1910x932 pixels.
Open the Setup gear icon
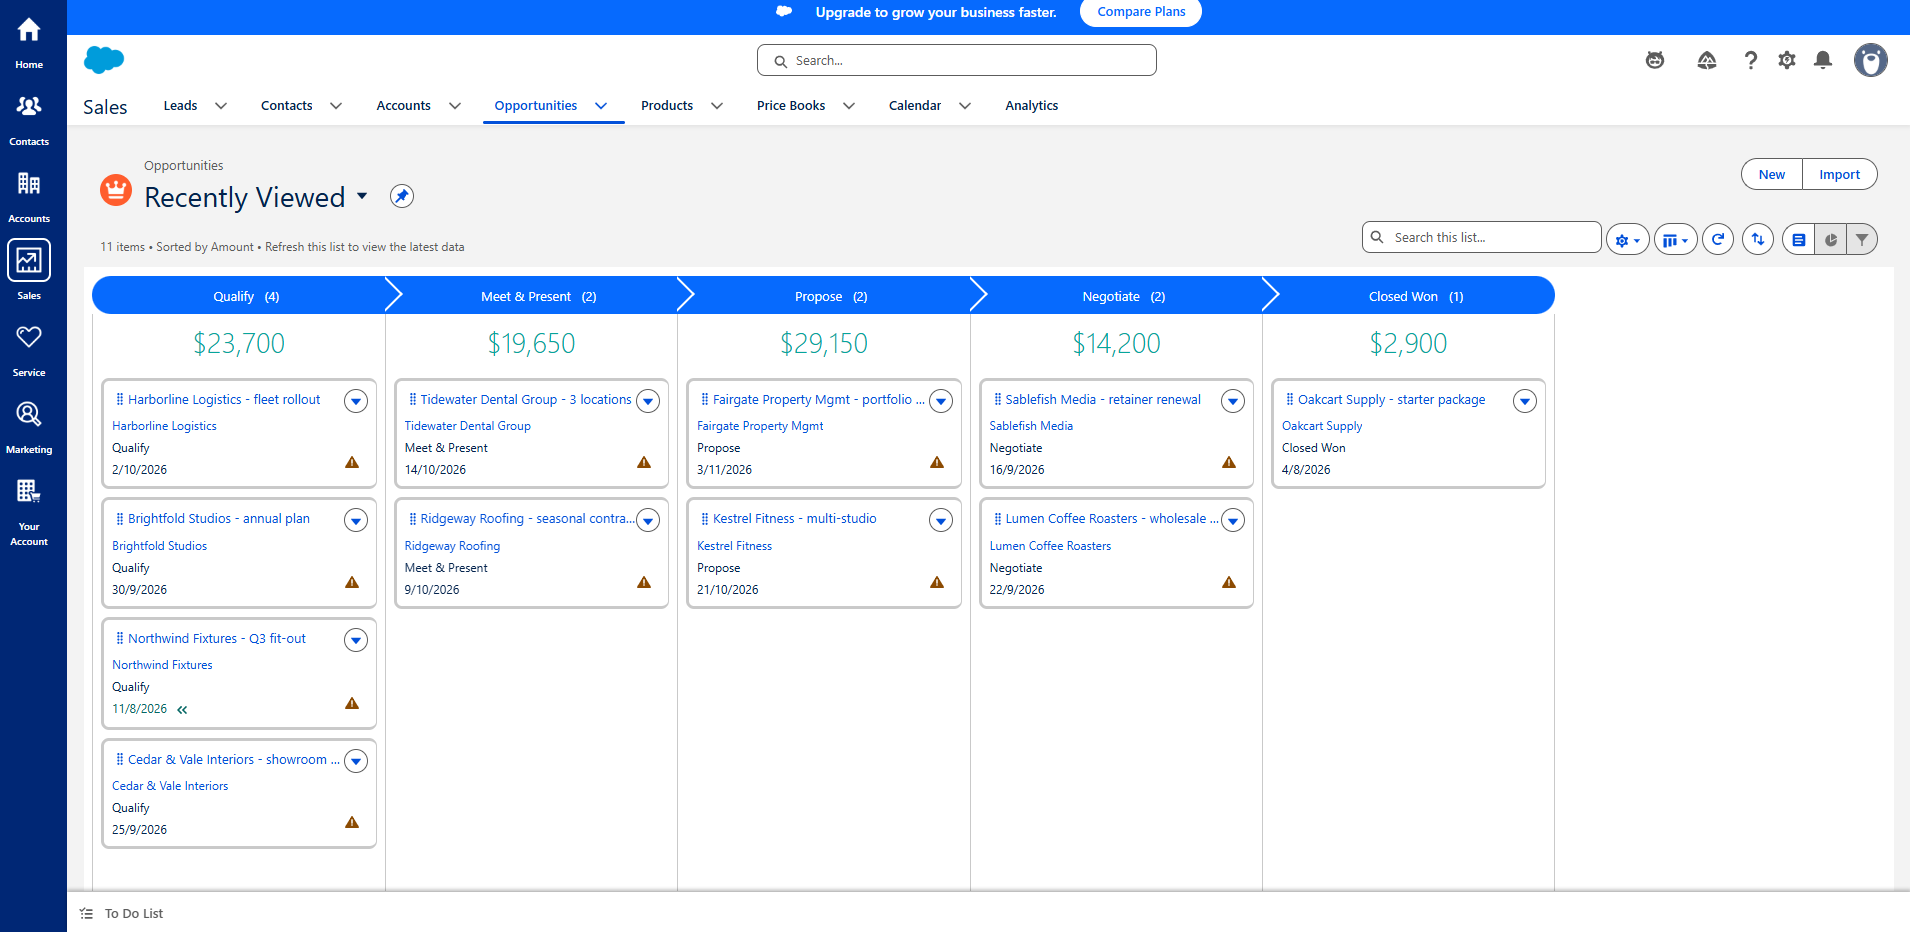click(x=1787, y=61)
